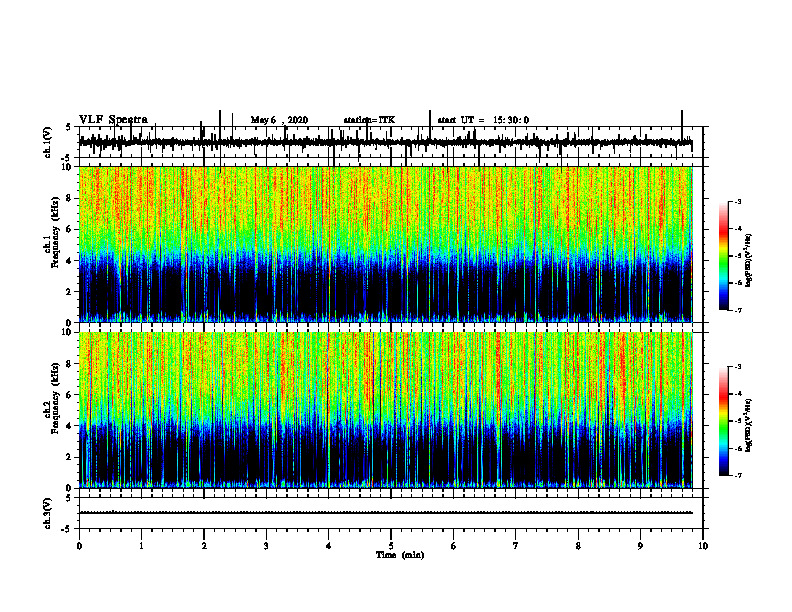Click the lower colorbar 'log(PSD)' label
This screenshot has width=792, height=612.
point(749,425)
